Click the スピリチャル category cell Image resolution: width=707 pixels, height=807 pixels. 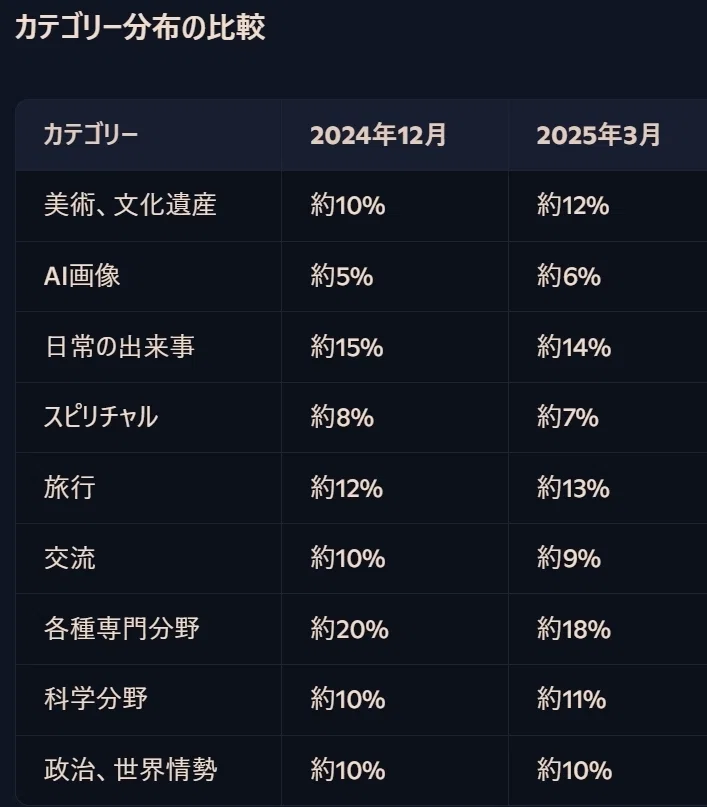click(101, 417)
